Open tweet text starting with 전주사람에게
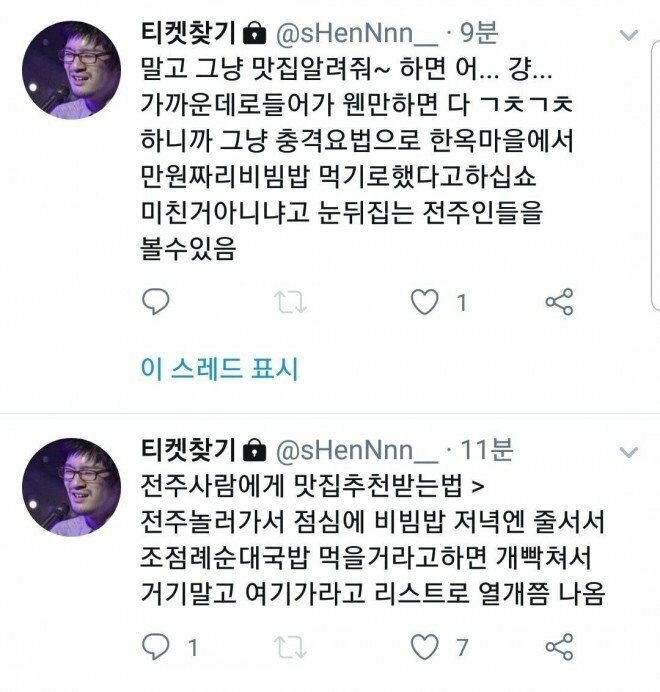The image size is (660, 692). coord(372,540)
